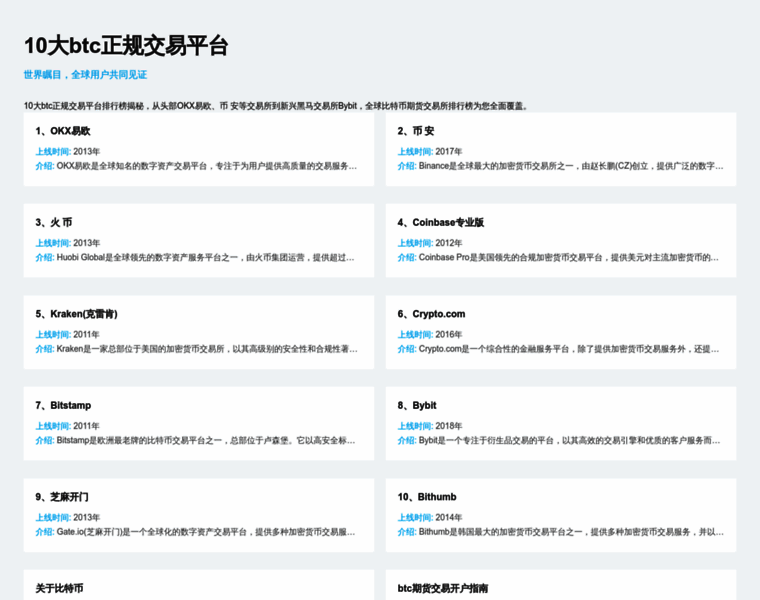This screenshot has width=760, height=600.
Task: Click the page title 10大btc正规交易平台
Action: point(126,46)
